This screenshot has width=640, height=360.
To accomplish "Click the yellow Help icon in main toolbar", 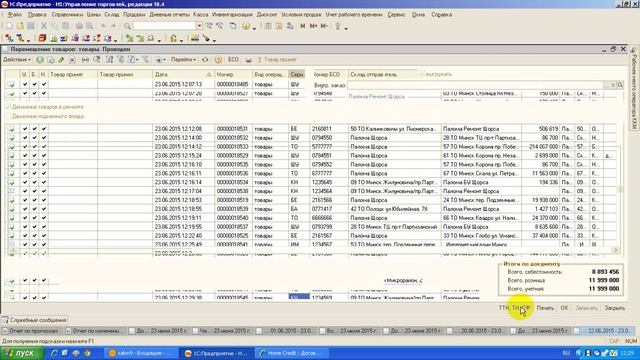I will 246,26.
